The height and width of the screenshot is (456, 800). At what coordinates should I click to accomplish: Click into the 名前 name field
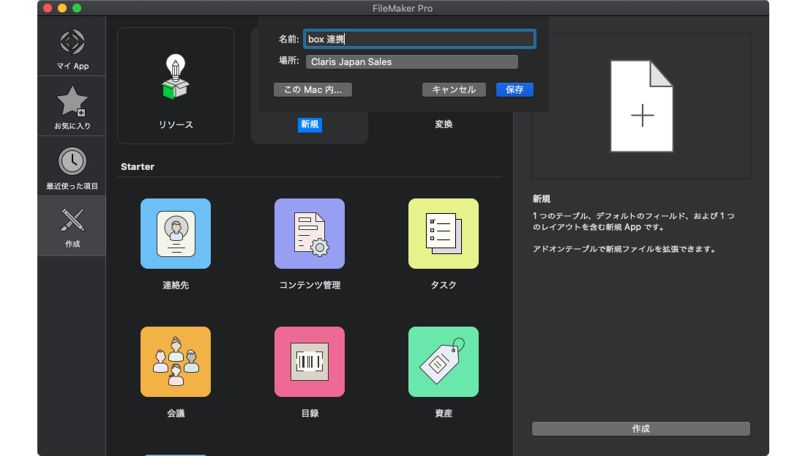coord(419,39)
